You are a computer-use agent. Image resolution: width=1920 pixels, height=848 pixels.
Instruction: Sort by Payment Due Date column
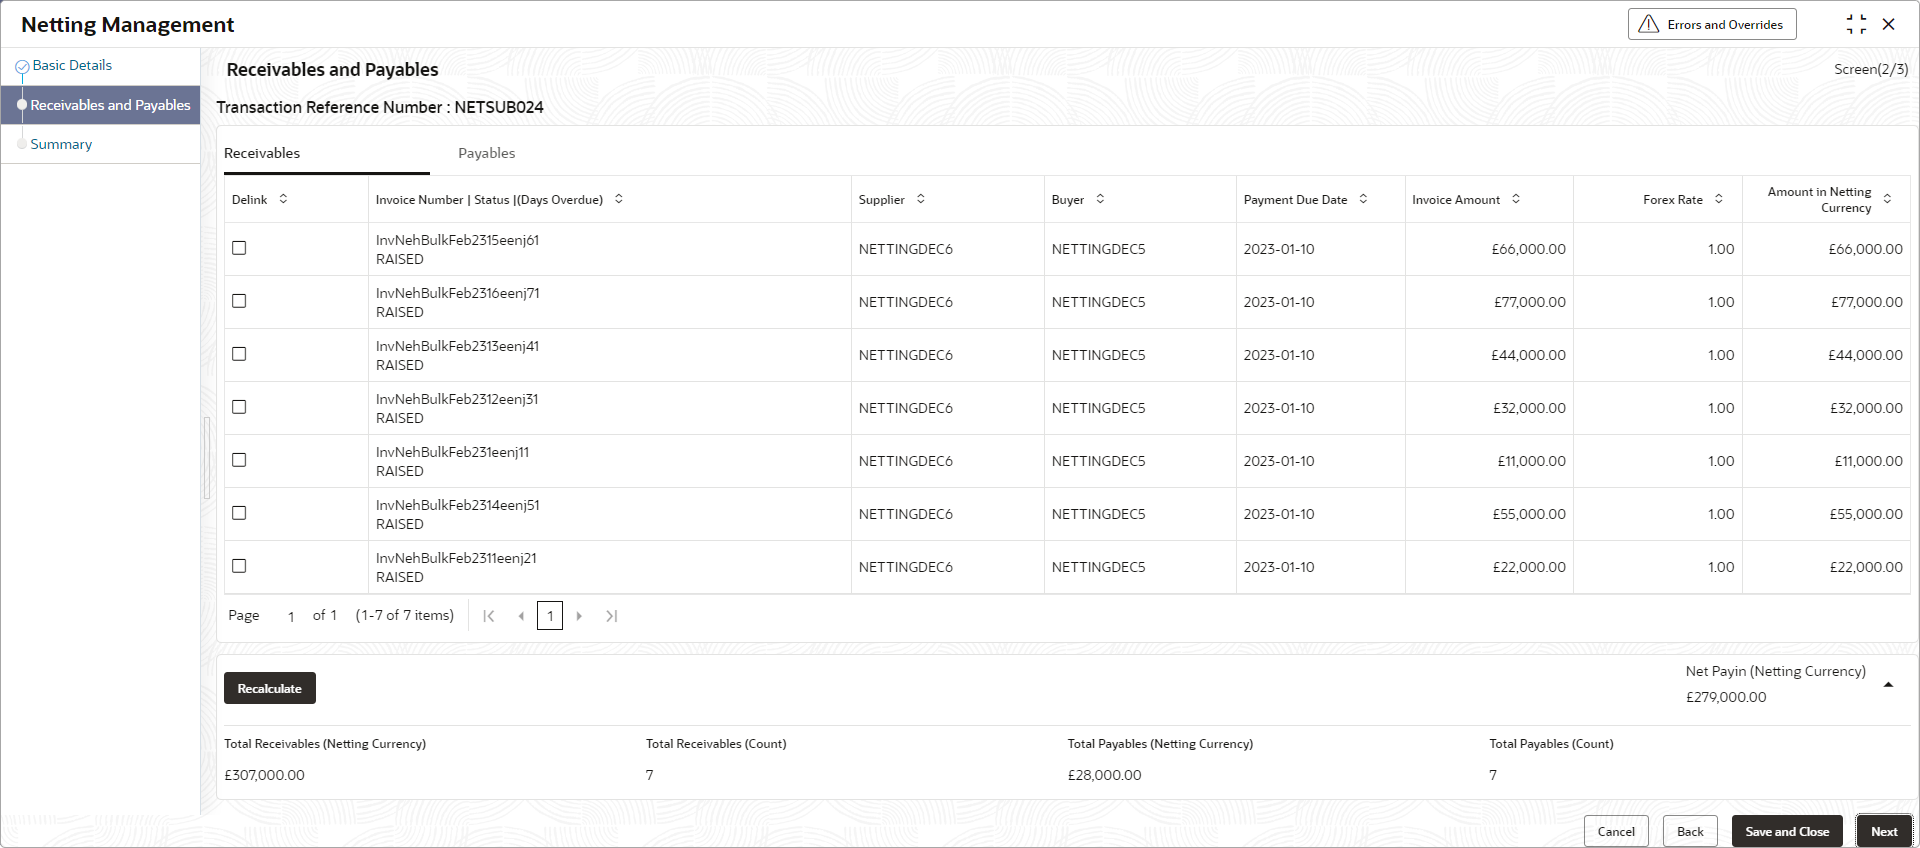1363,199
